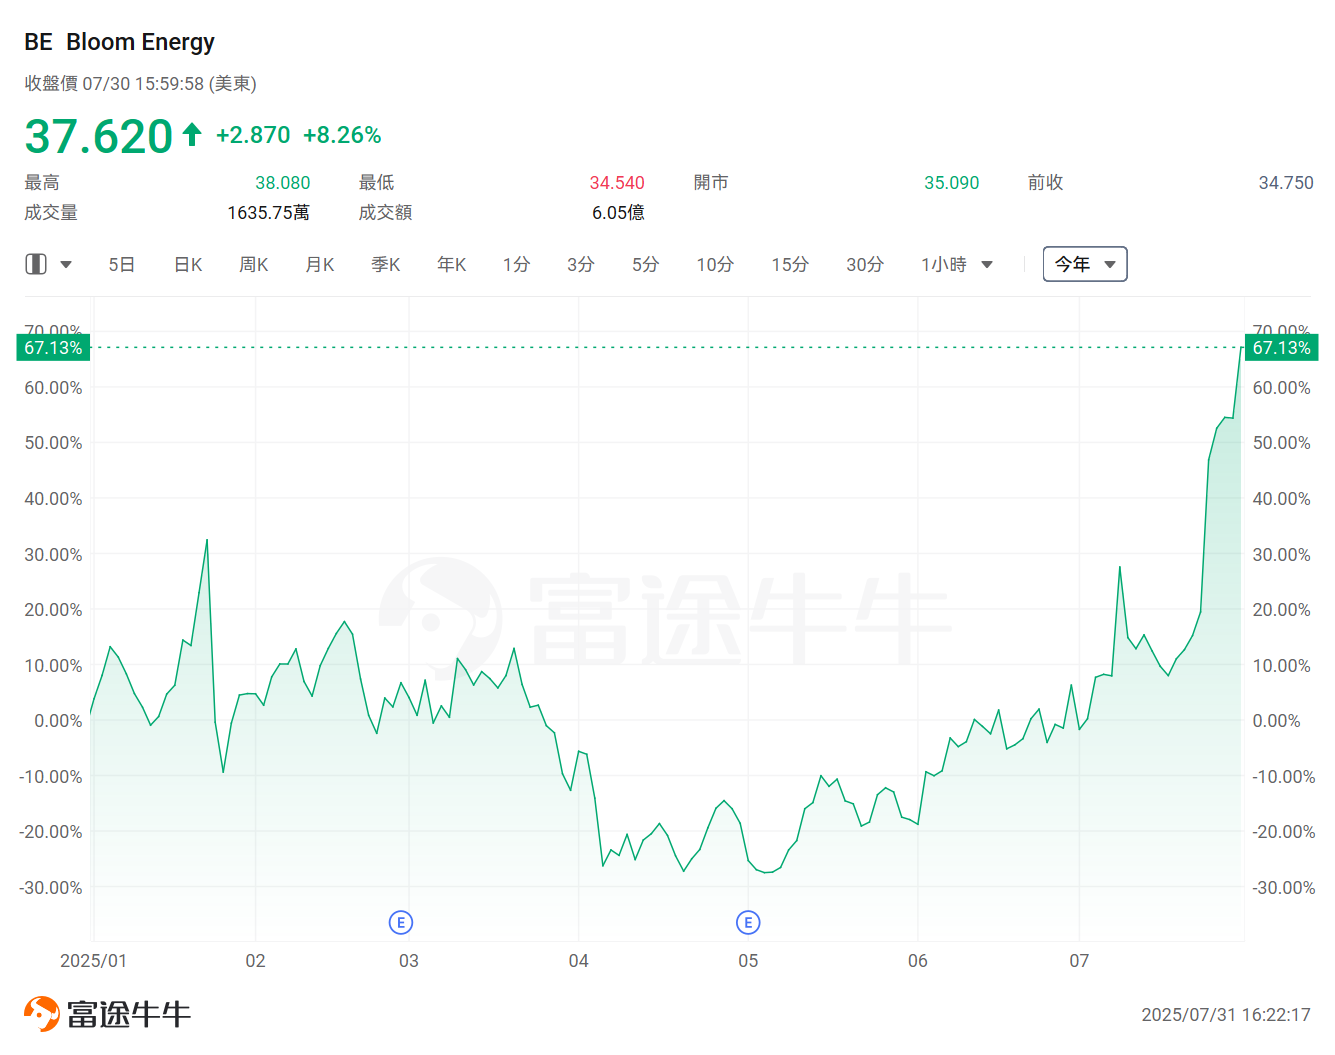
Task: Expand the chart layout dropdown arrow
Action: point(66,265)
